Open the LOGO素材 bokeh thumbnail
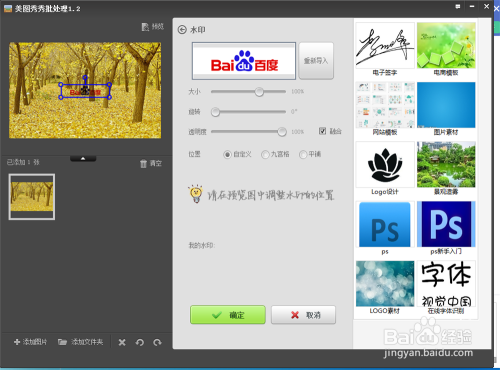The image size is (500, 370). (385, 284)
